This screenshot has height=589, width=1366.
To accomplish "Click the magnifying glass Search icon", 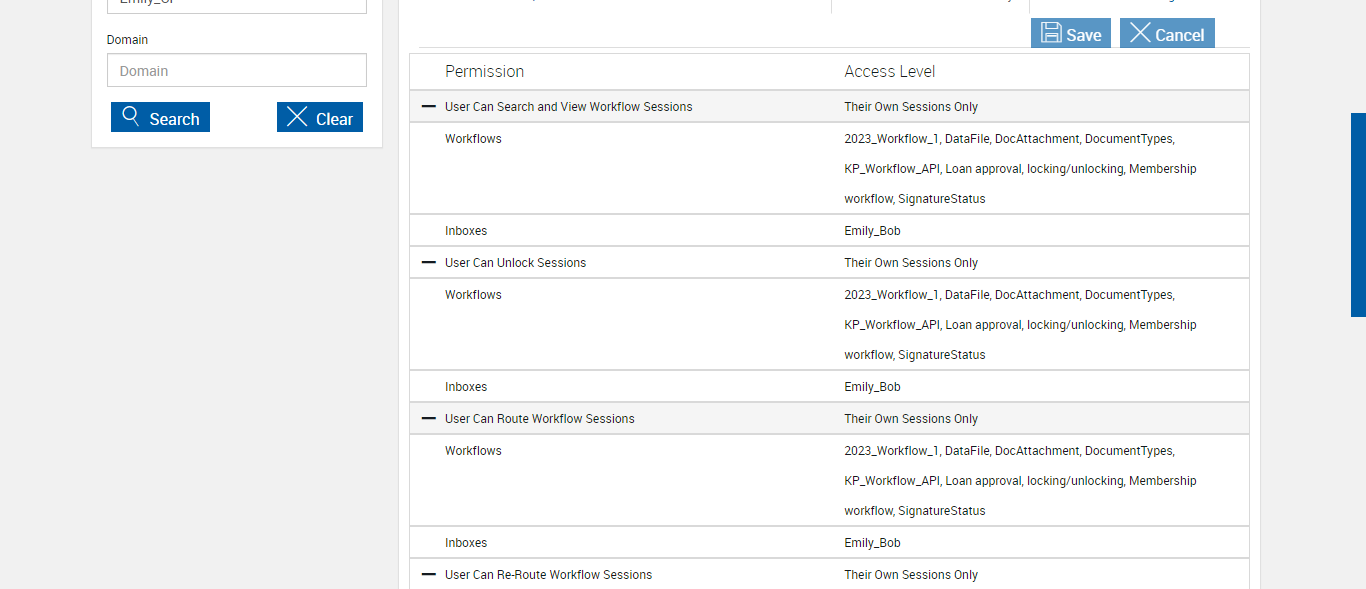I will (131, 117).
